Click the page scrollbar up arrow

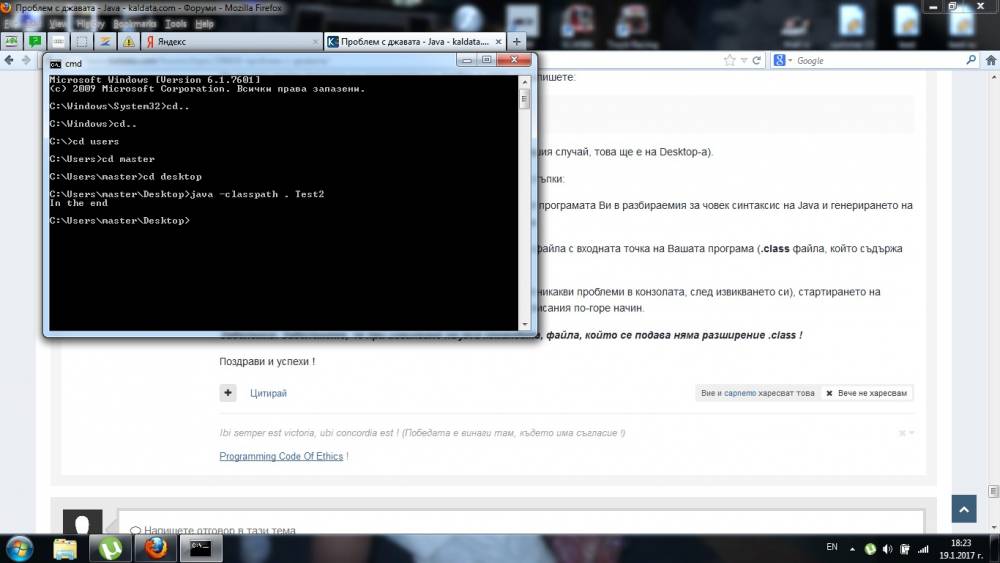[994, 77]
